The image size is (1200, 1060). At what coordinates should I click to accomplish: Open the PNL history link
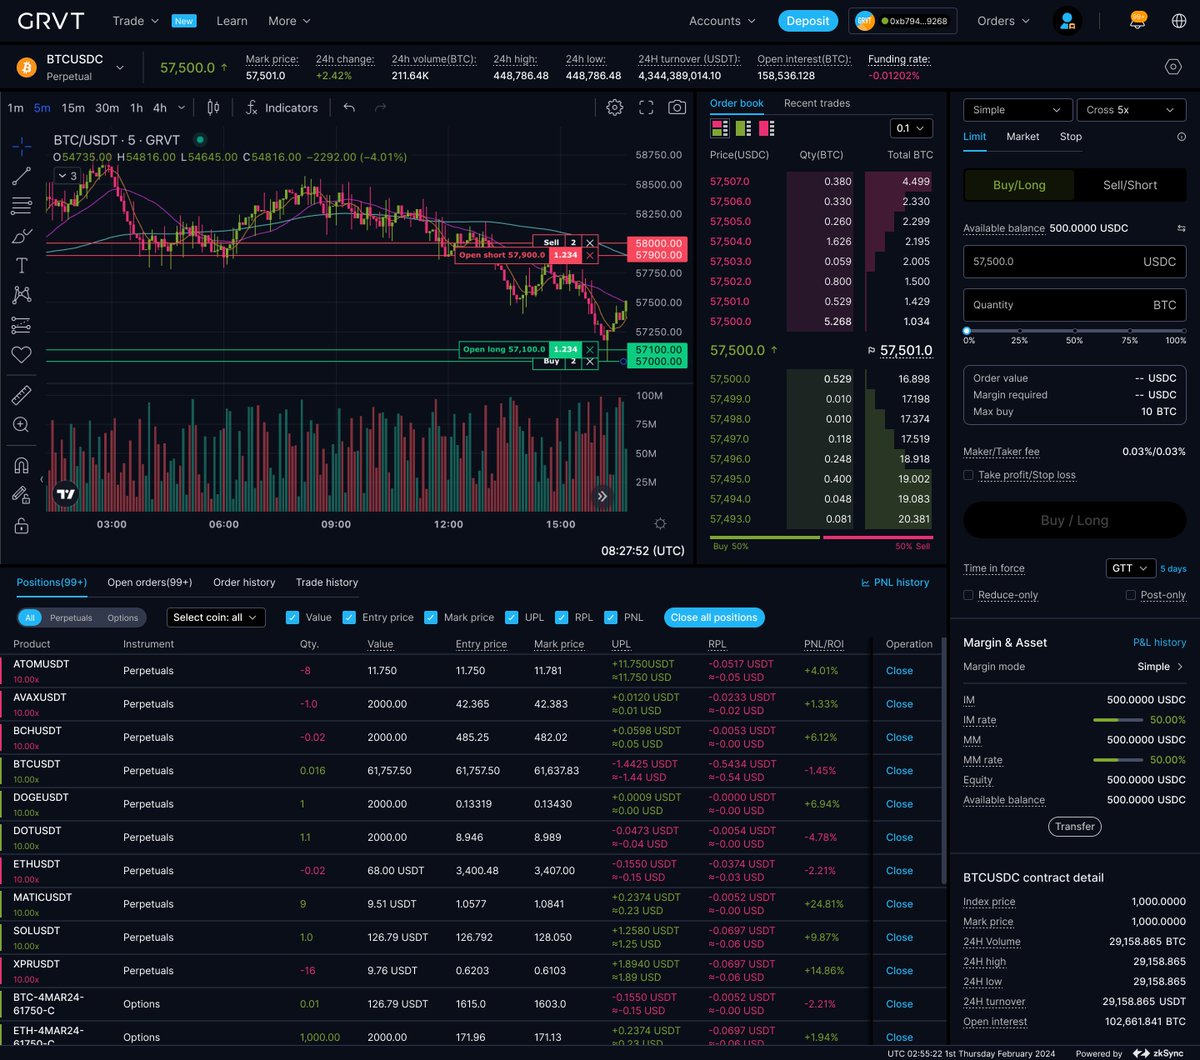(x=895, y=582)
